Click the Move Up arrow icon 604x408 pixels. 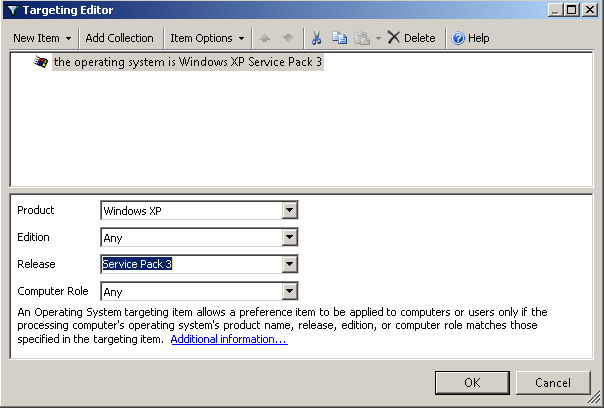point(265,38)
